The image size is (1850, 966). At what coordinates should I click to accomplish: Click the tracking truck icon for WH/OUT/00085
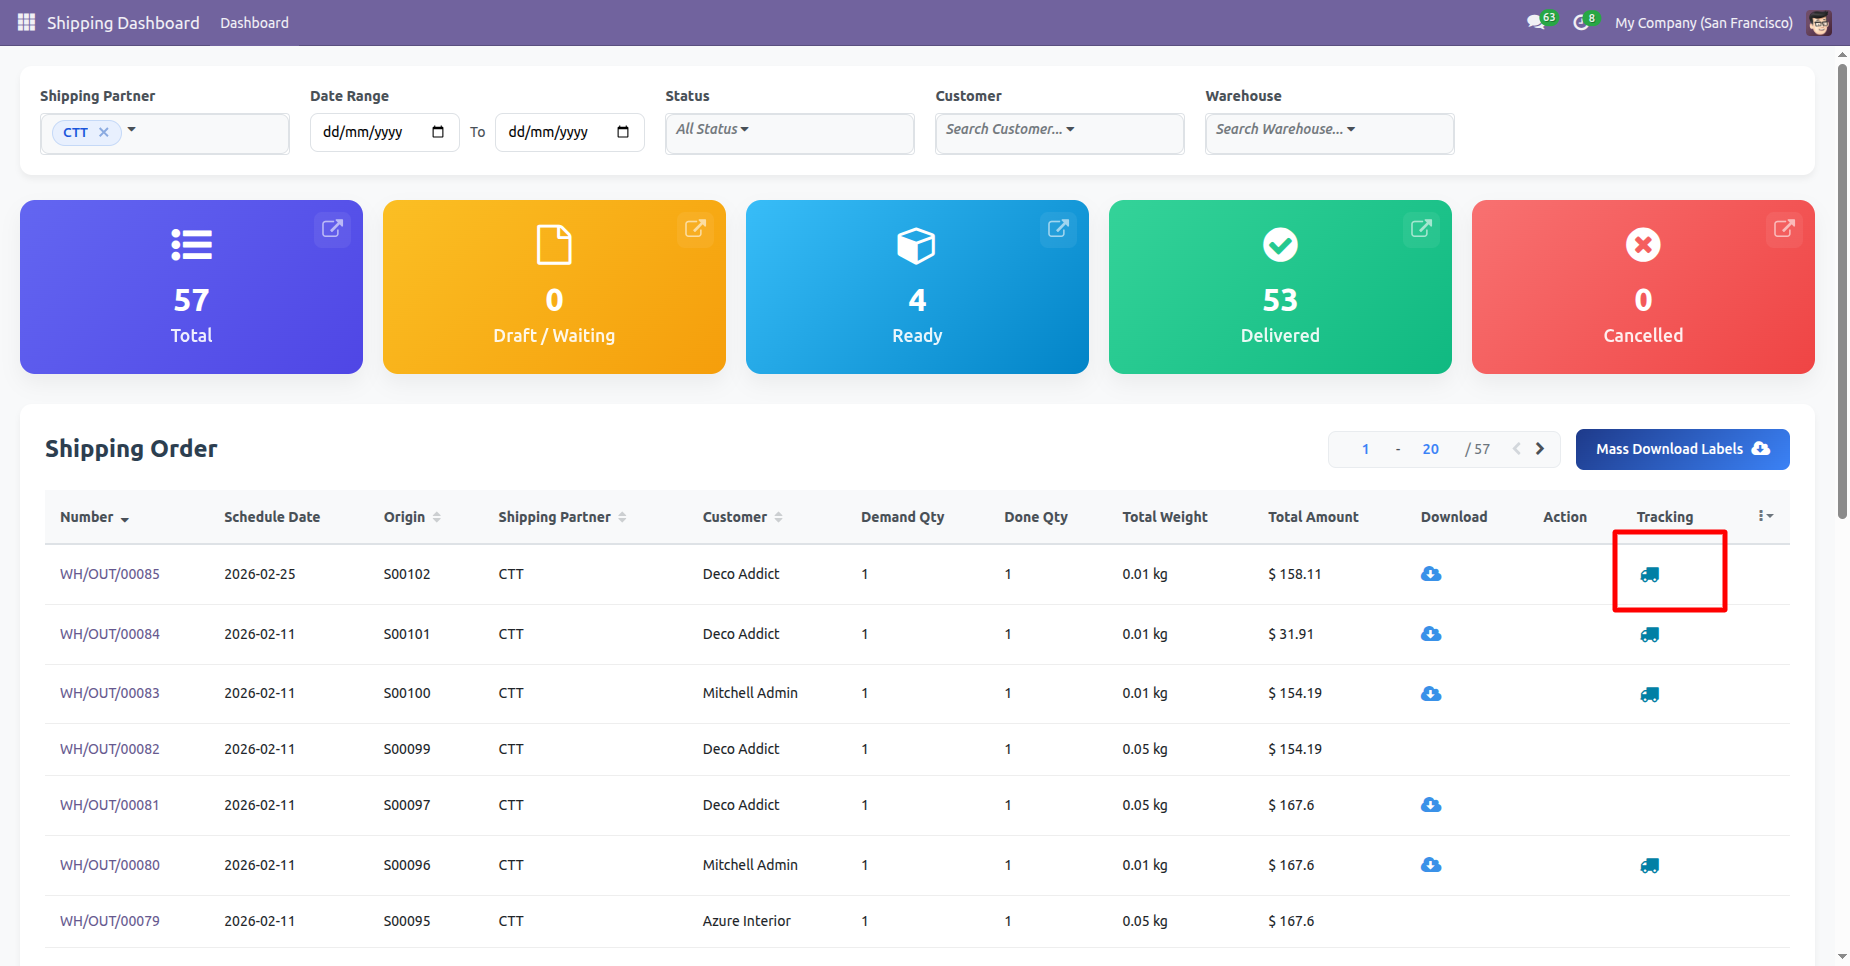(x=1649, y=574)
